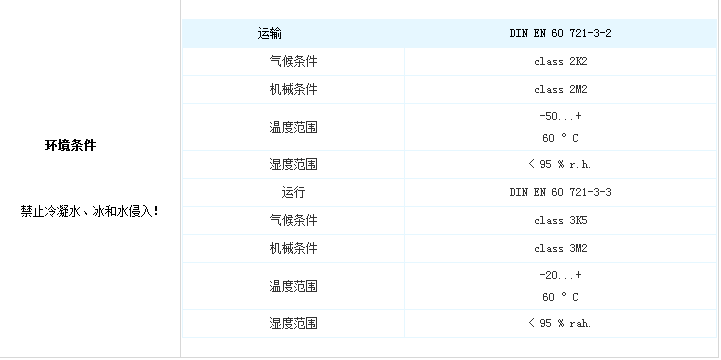Select the -20...+ temperature value
The image size is (721, 360).
tap(560, 275)
